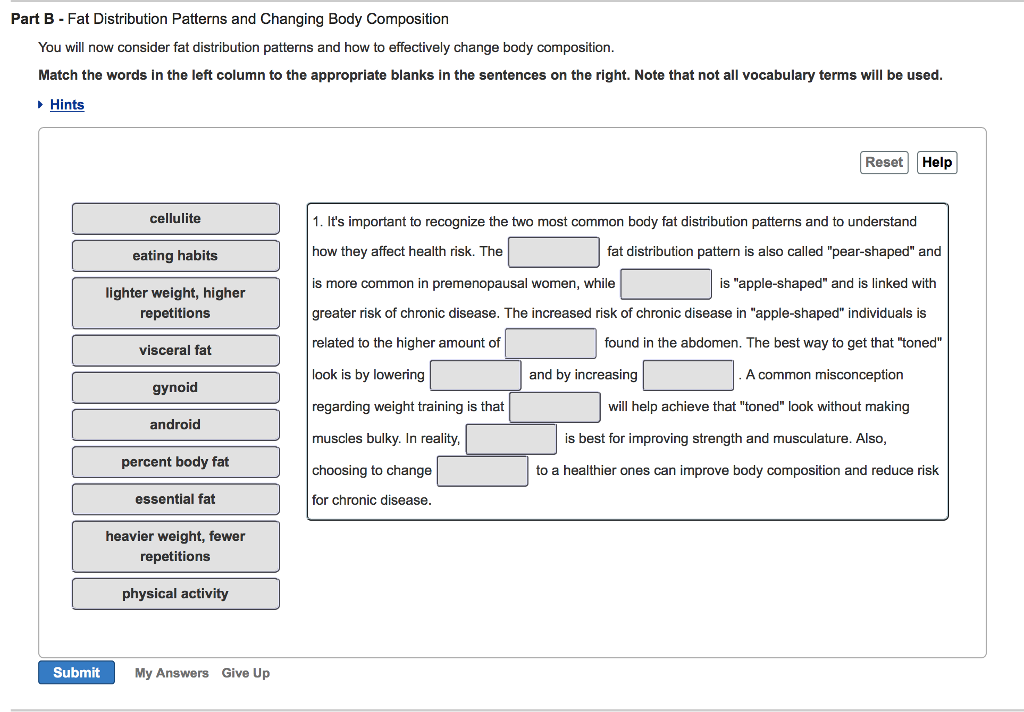Click the blank after 'pear-shaped' pattern sentence
This screenshot has height=712, width=1024.
tap(553, 251)
